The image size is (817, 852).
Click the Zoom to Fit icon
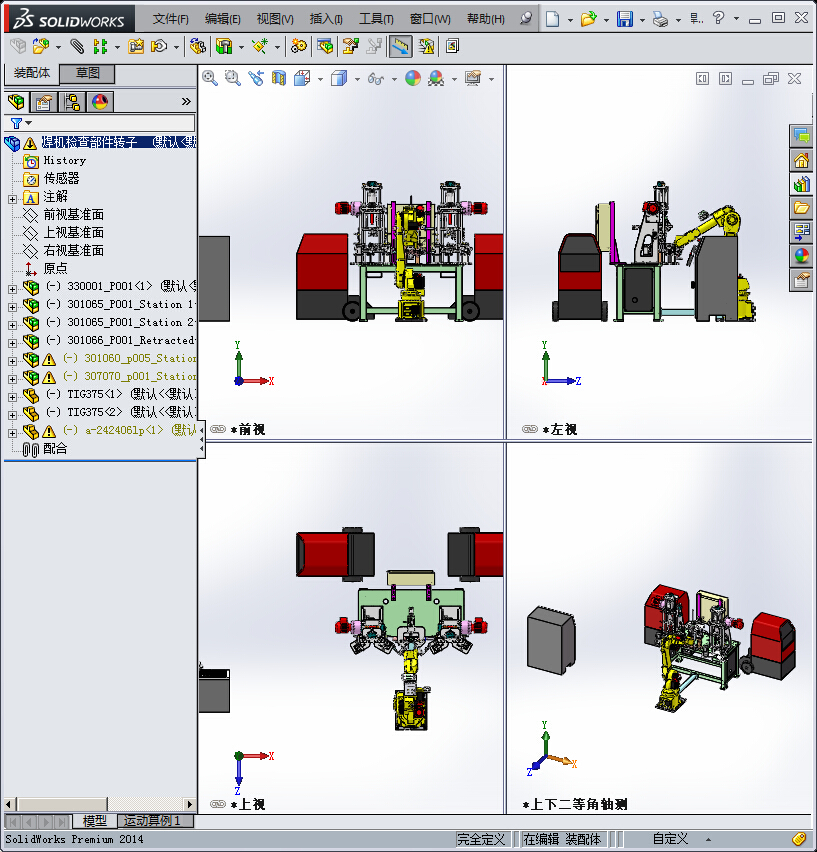(x=210, y=78)
